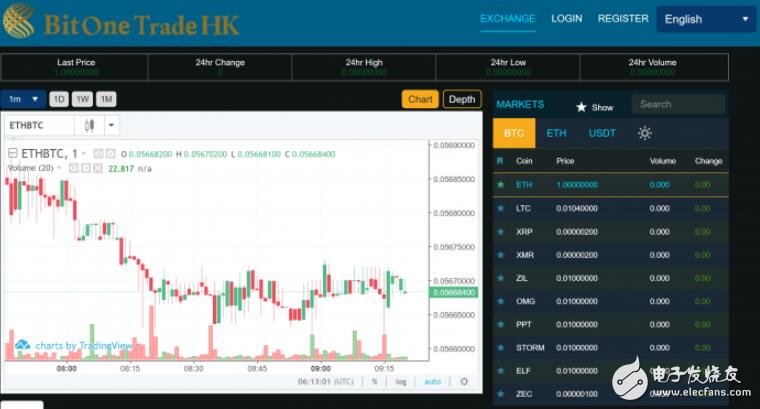This screenshot has height=409, width=760.
Task: Select the BTC market tab
Action: click(x=514, y=133)
